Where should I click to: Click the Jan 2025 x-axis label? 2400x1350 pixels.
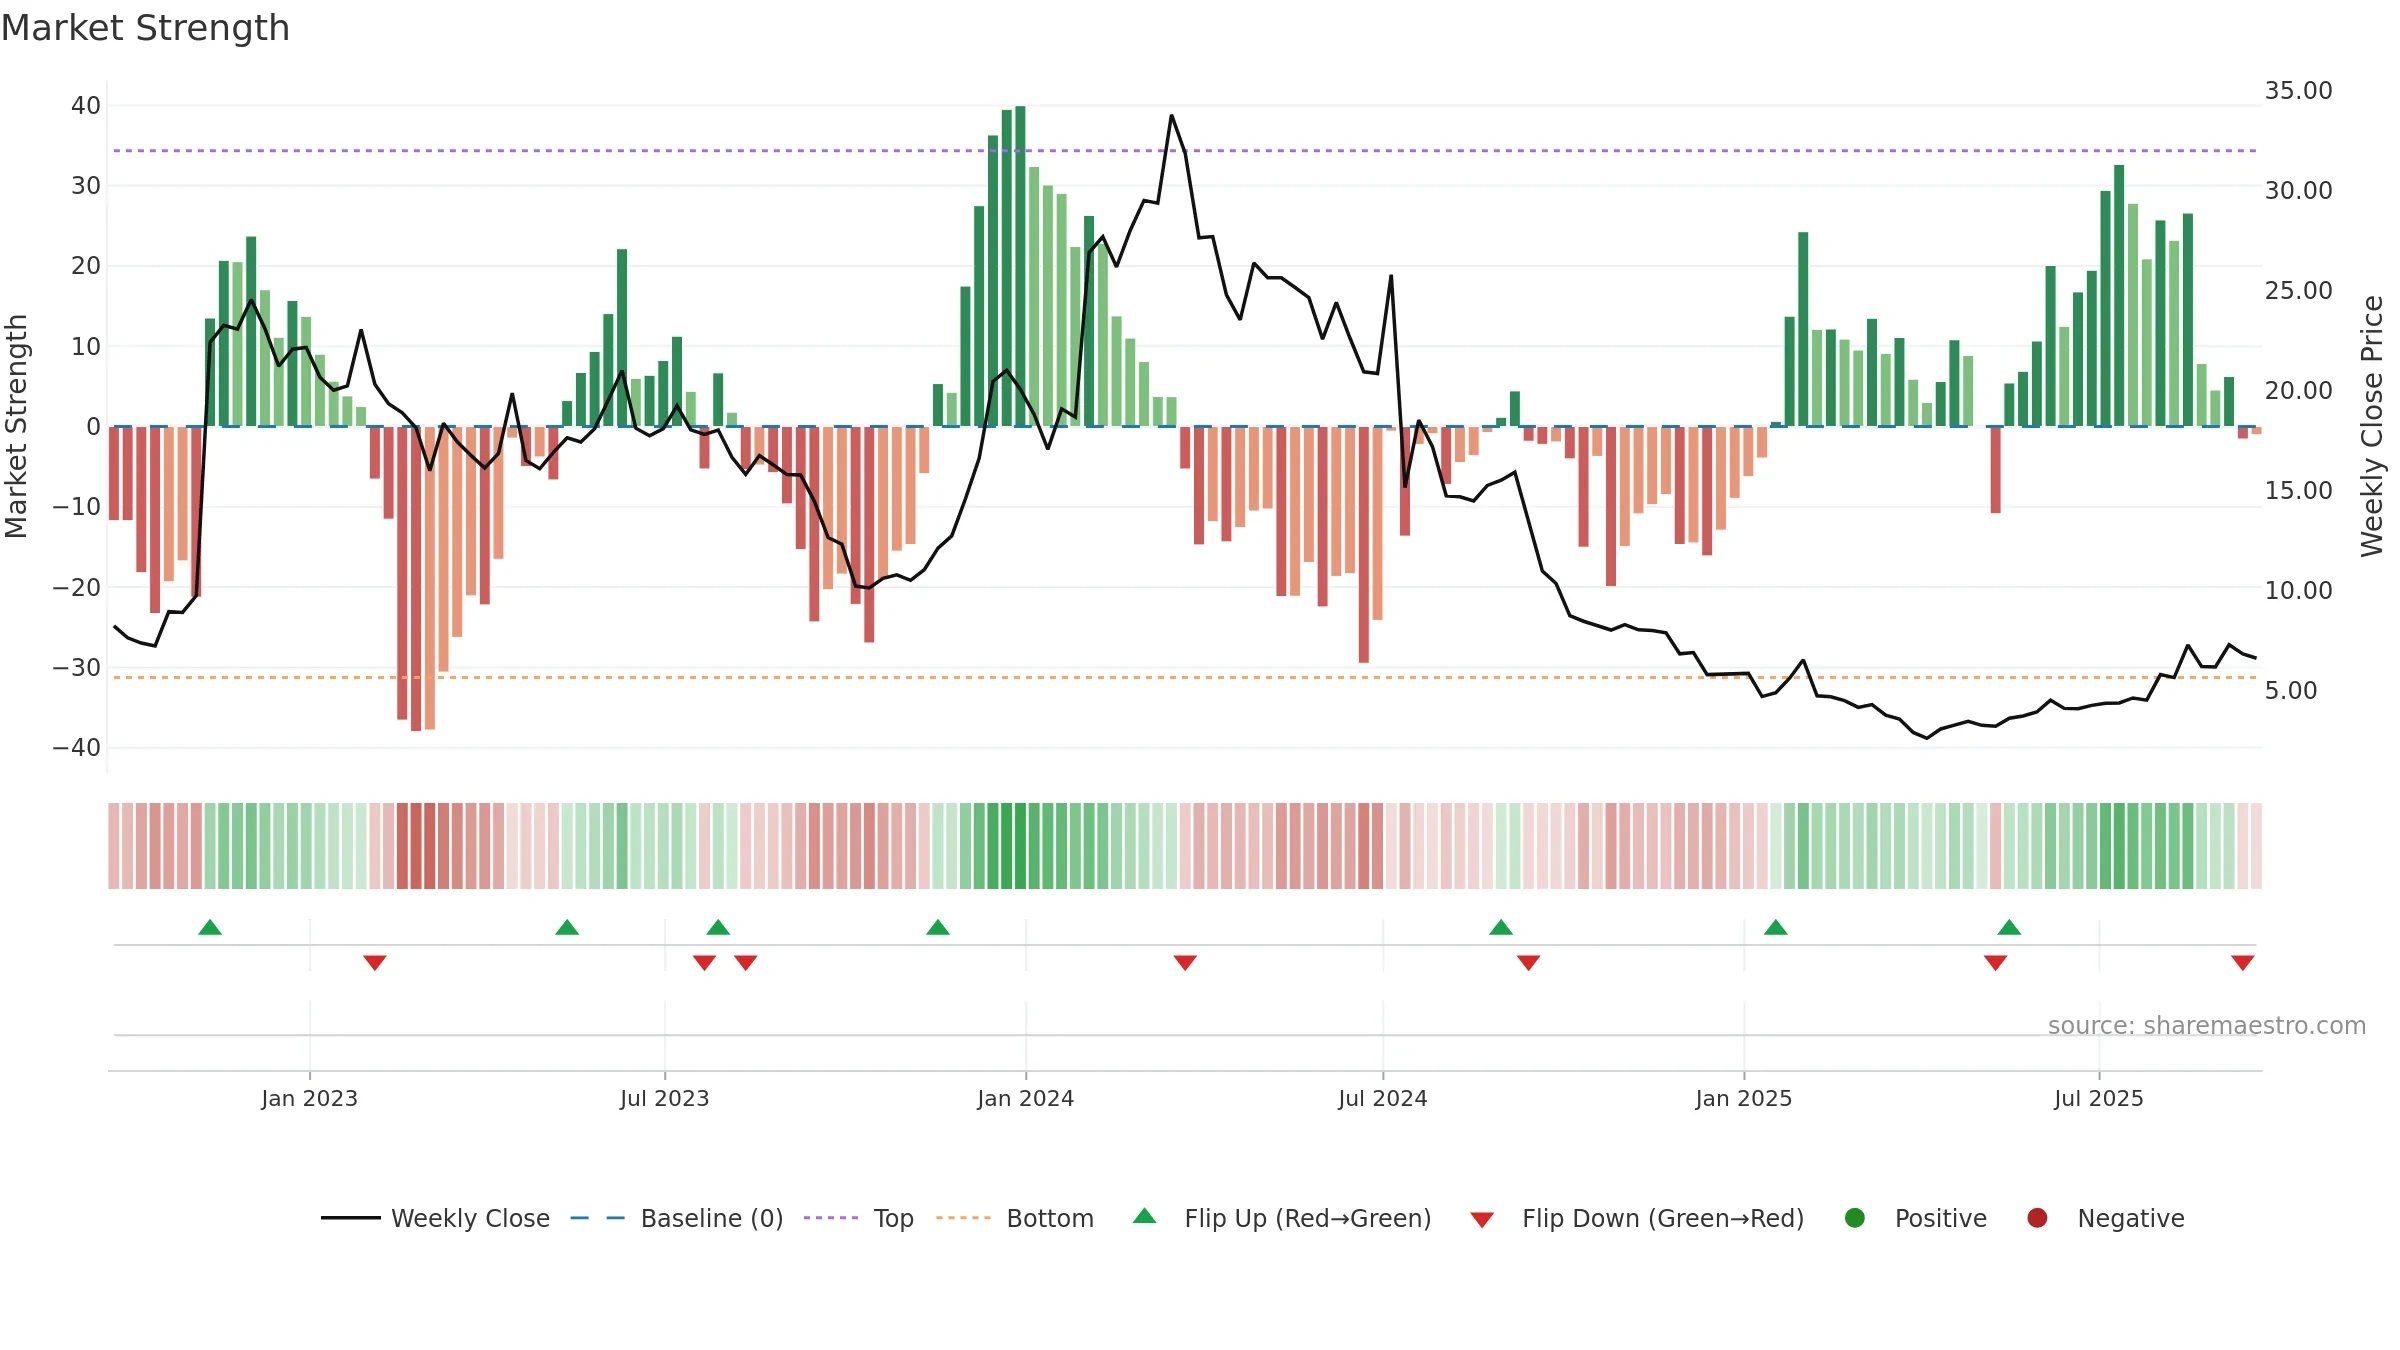coord(1744,1098)
